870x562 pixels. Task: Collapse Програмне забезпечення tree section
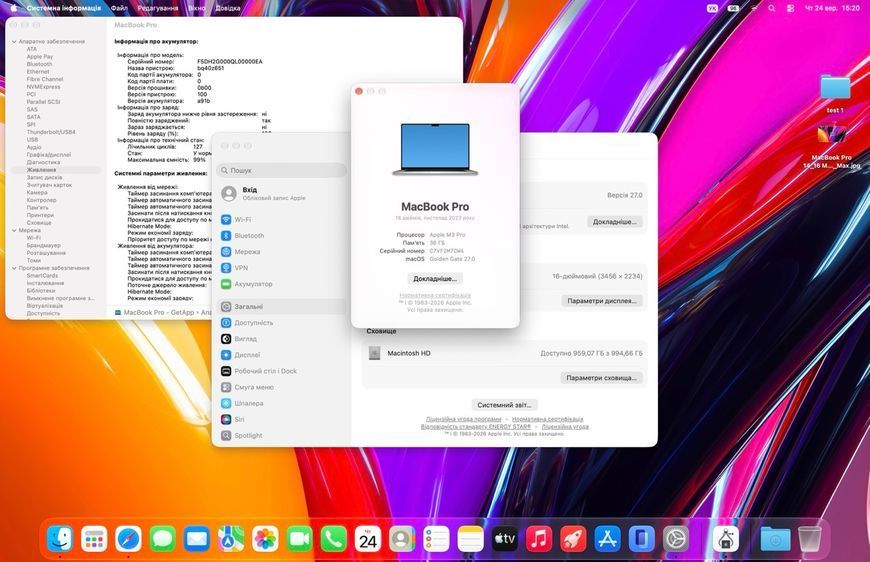pyautogui.click(x=14, y=268)
